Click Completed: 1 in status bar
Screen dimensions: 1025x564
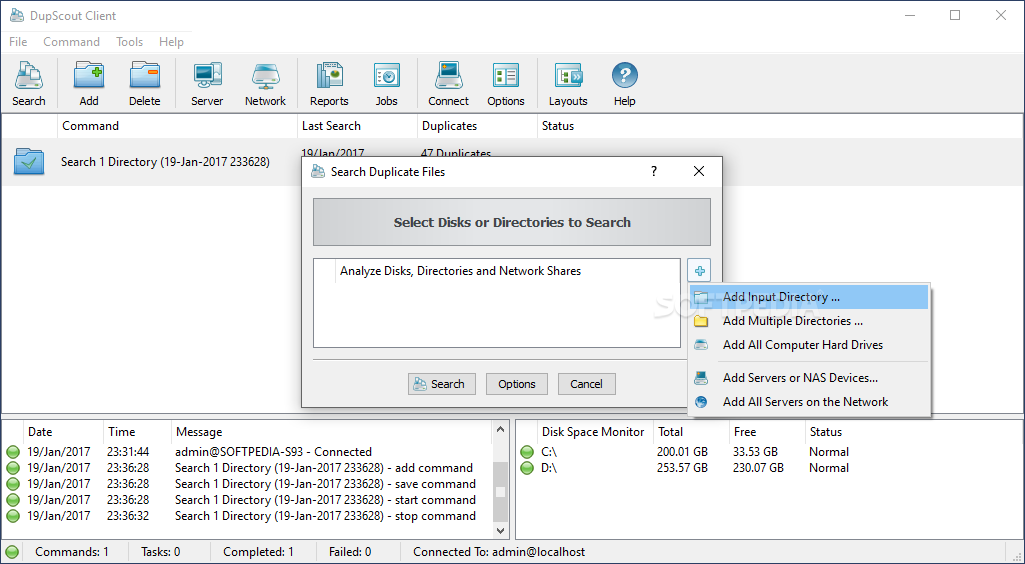click(258, 552)
